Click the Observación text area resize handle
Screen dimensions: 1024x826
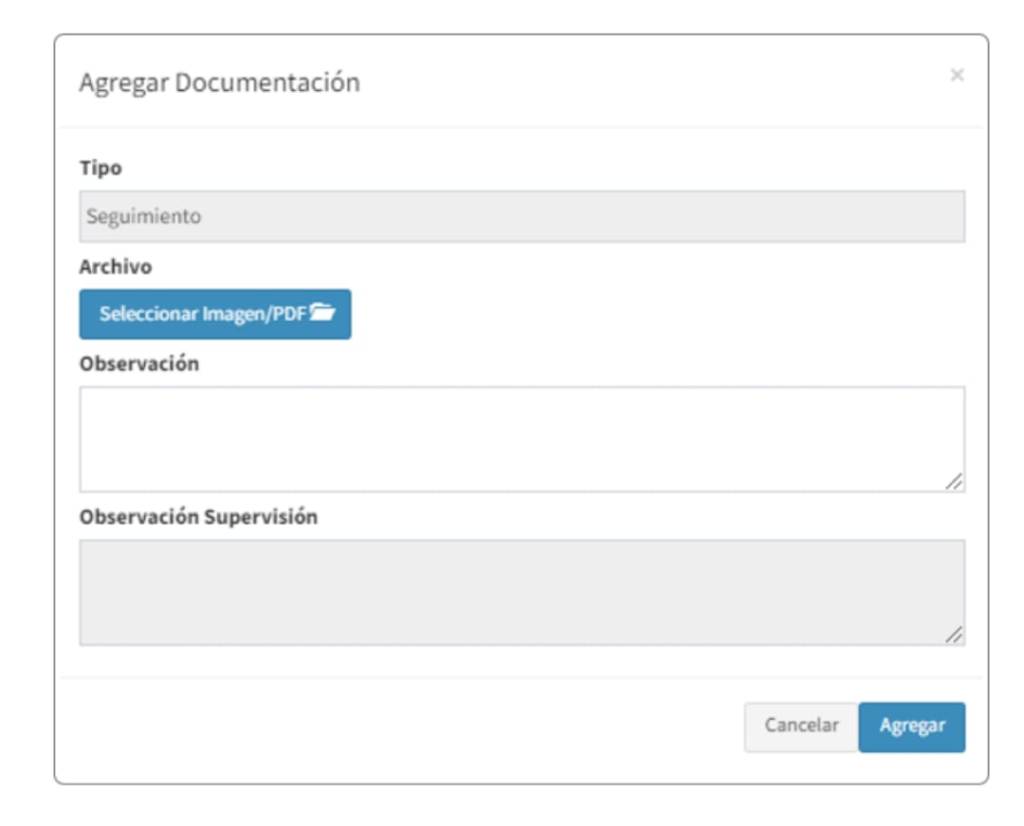(955, 482)
